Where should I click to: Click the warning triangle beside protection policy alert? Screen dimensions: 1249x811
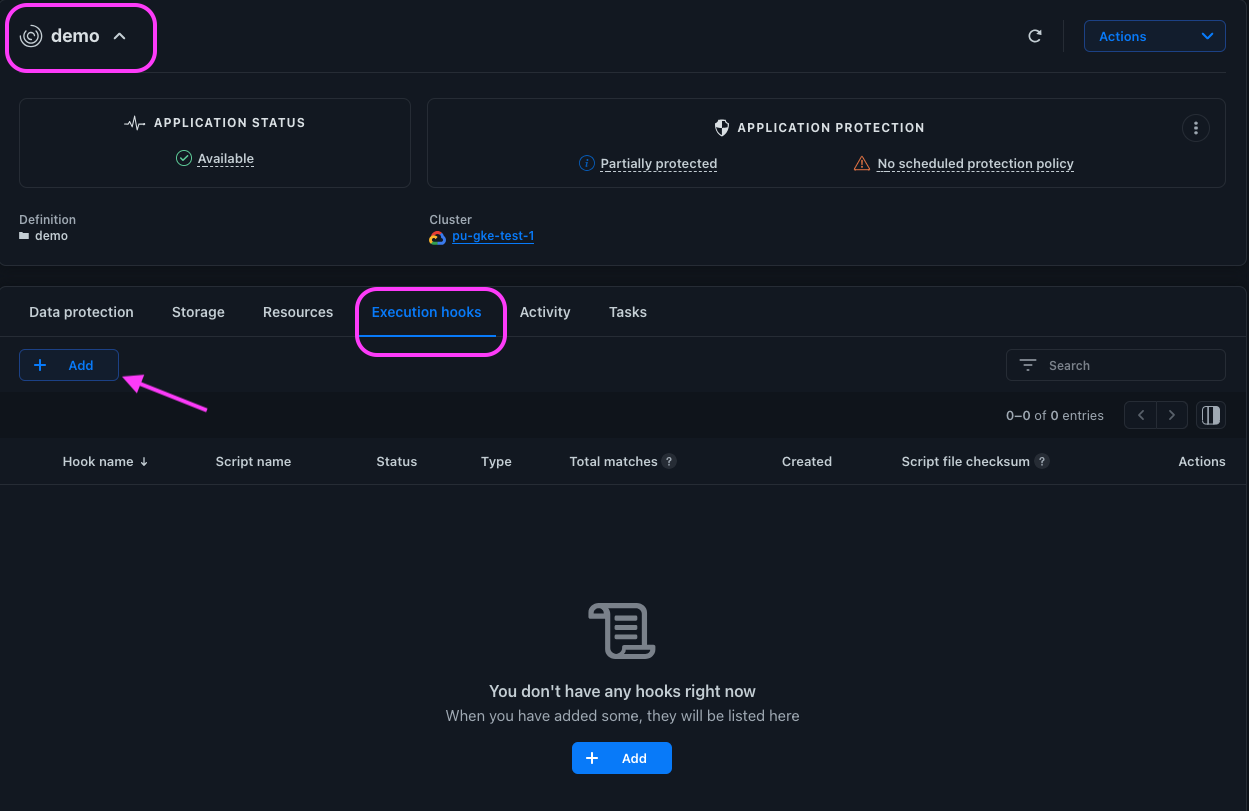click(x=862, y=163)
